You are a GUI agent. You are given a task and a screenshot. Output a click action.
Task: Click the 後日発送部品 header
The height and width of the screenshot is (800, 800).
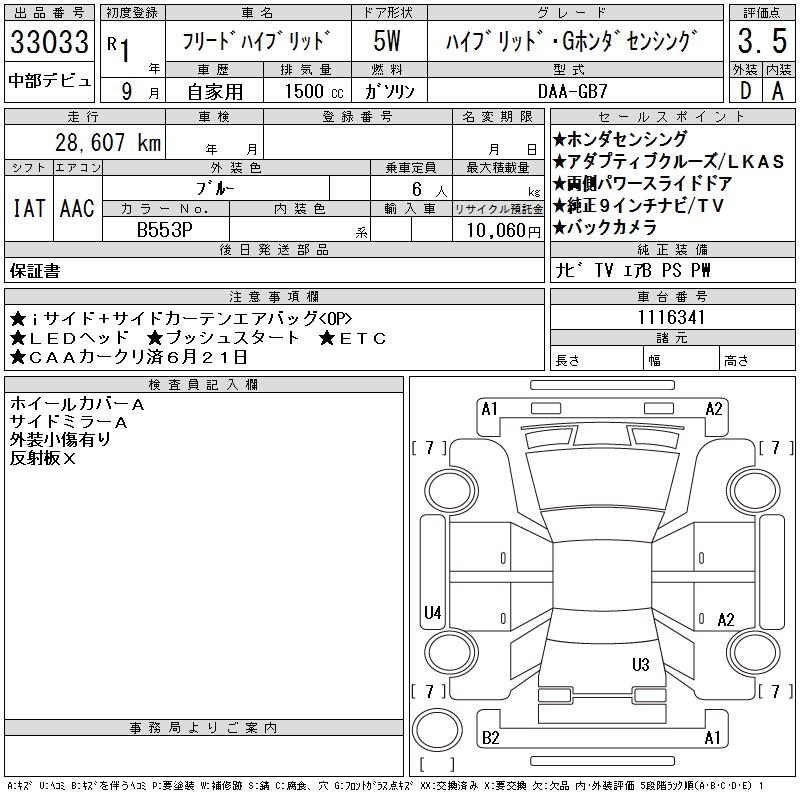274,249
